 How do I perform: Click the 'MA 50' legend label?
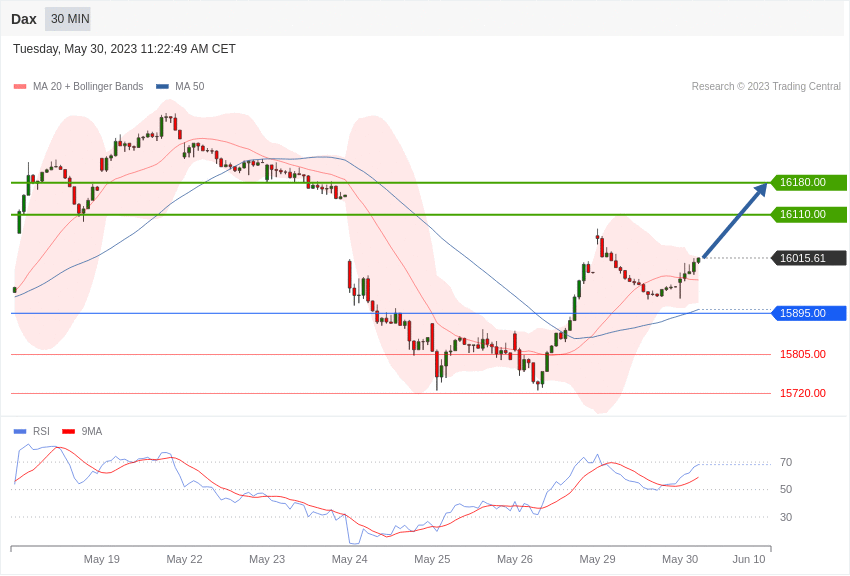[x=190, y=86]
